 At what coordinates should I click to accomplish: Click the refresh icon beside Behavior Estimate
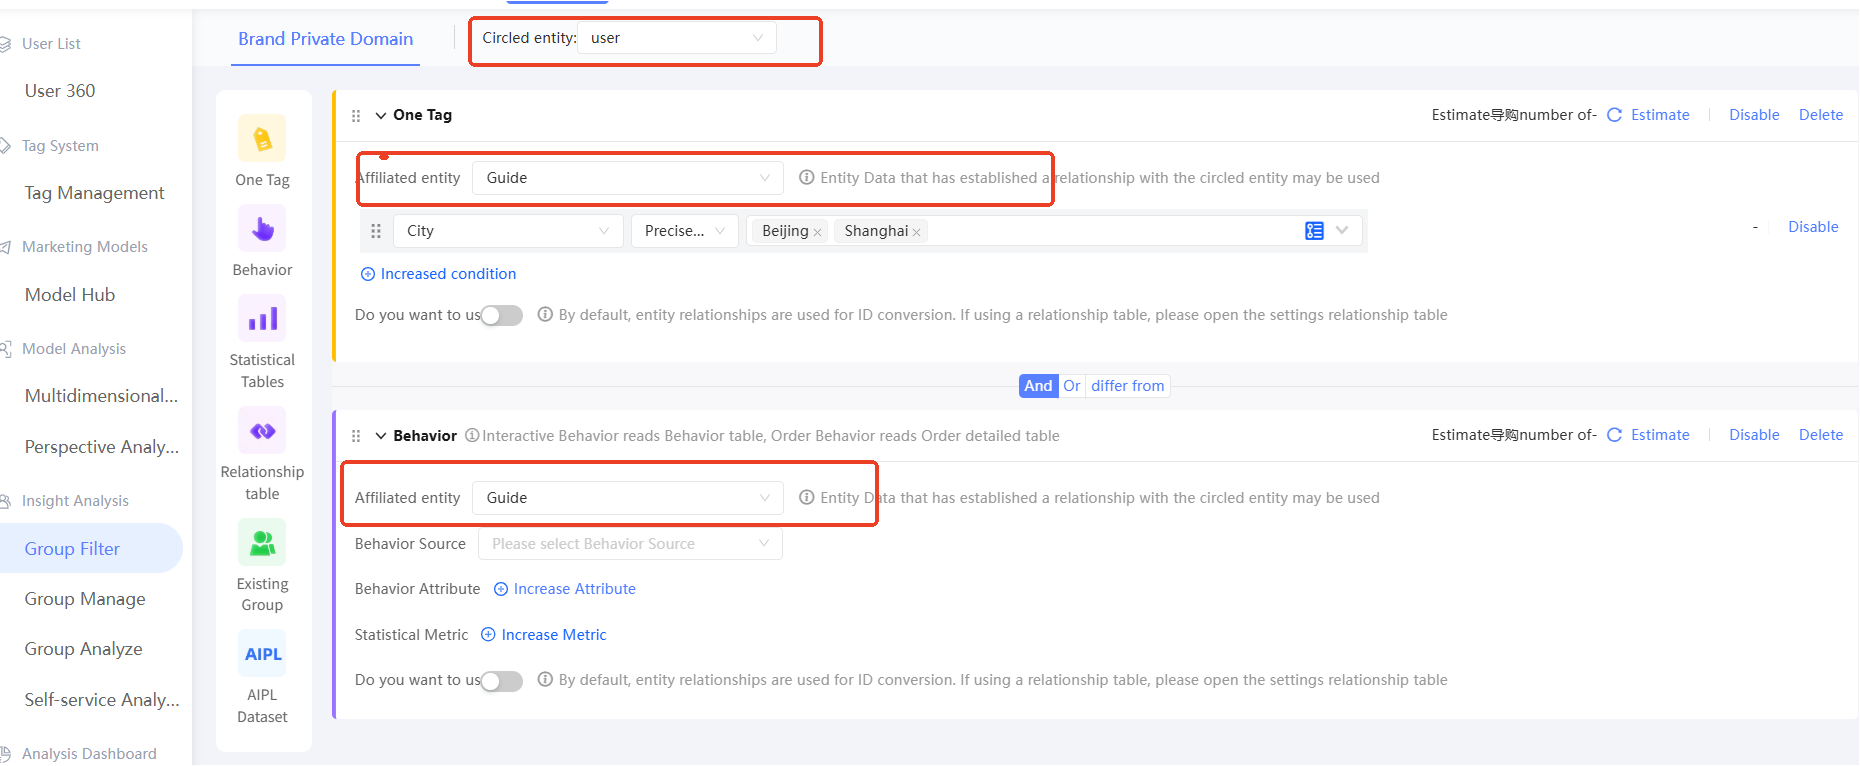(1614, 435)
